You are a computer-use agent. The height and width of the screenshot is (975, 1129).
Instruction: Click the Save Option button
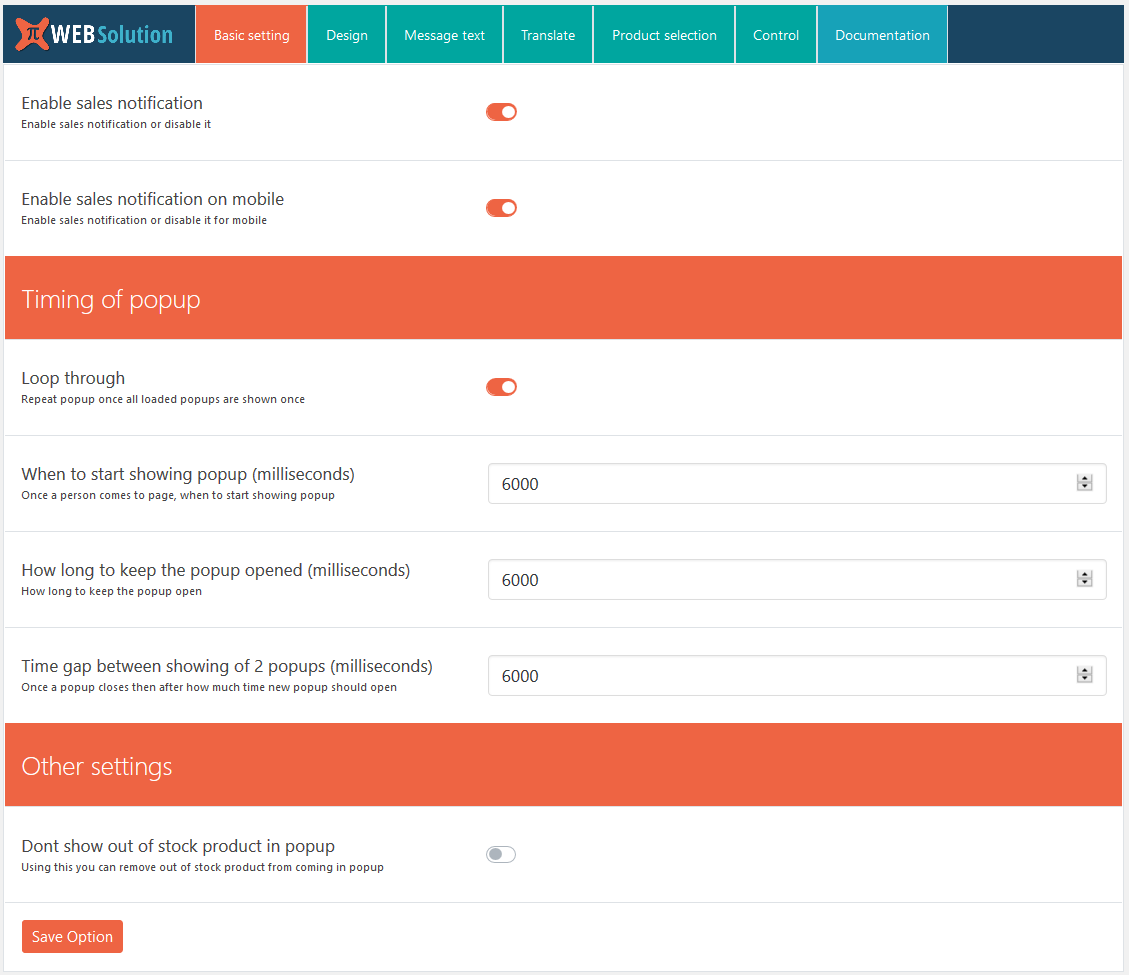[71, 936]
